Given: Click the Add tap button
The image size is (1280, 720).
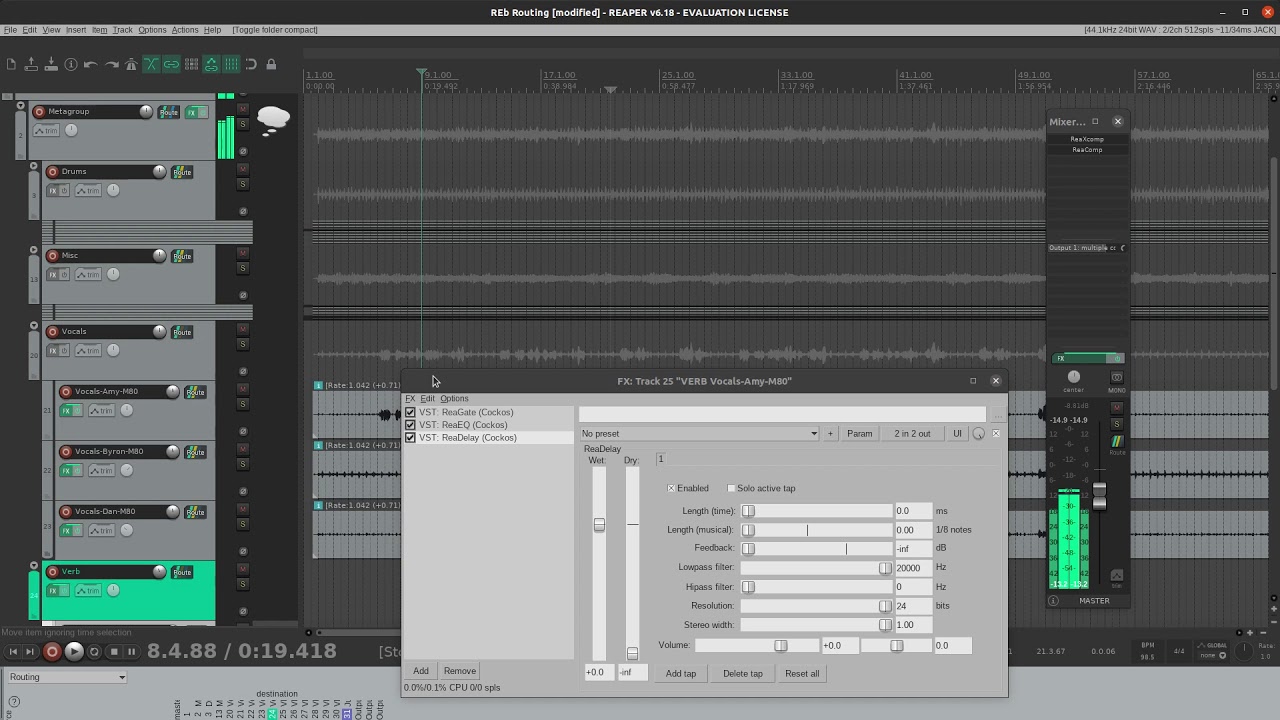Looking at the screenshot, I should [681, 674].
